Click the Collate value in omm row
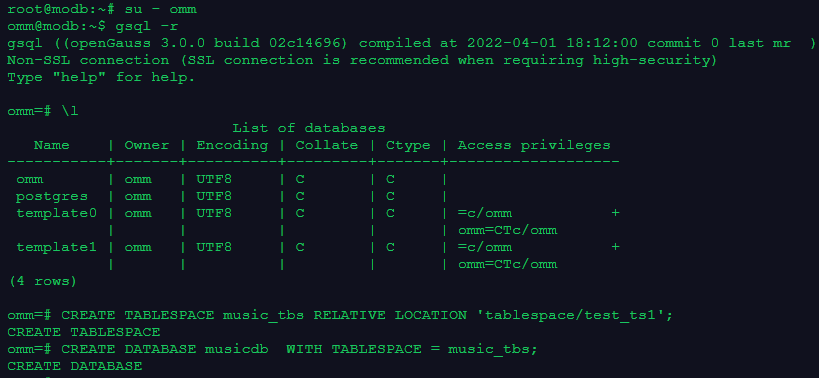Viewport: 819px width, 378px height. pos(300,180)
